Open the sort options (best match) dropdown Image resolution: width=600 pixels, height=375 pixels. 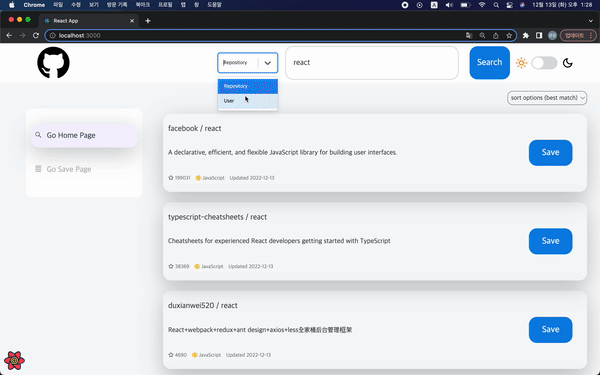coord(547,98)
